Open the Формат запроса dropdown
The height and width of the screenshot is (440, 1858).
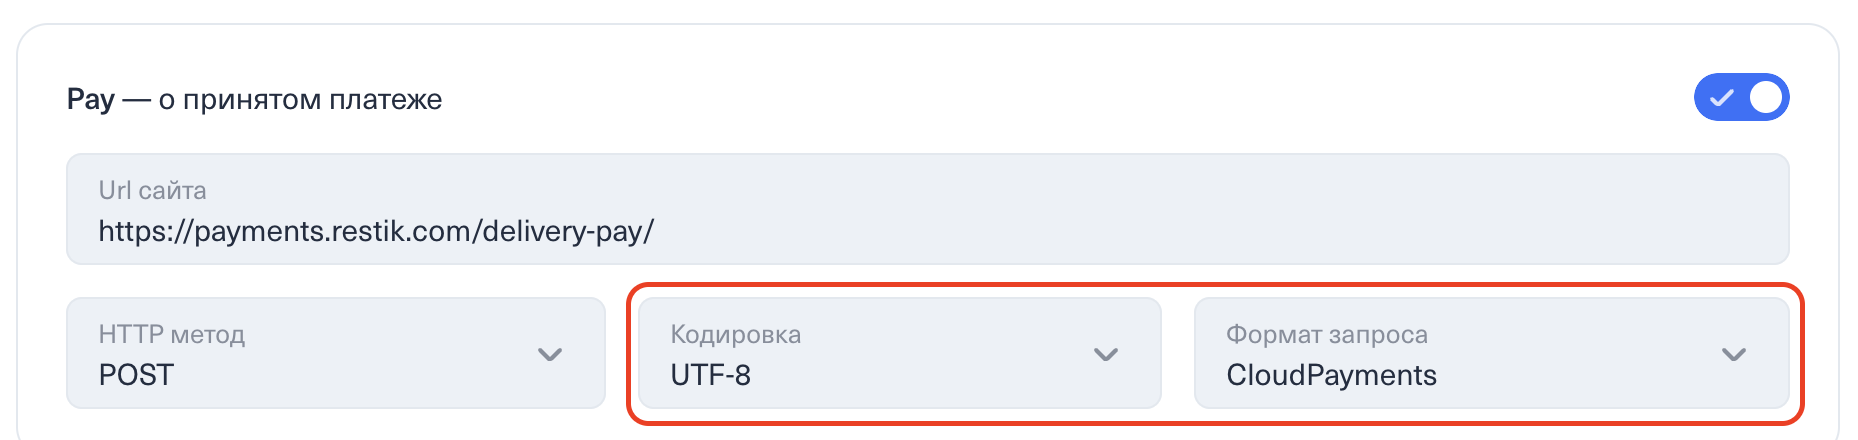coord(1490,353)
